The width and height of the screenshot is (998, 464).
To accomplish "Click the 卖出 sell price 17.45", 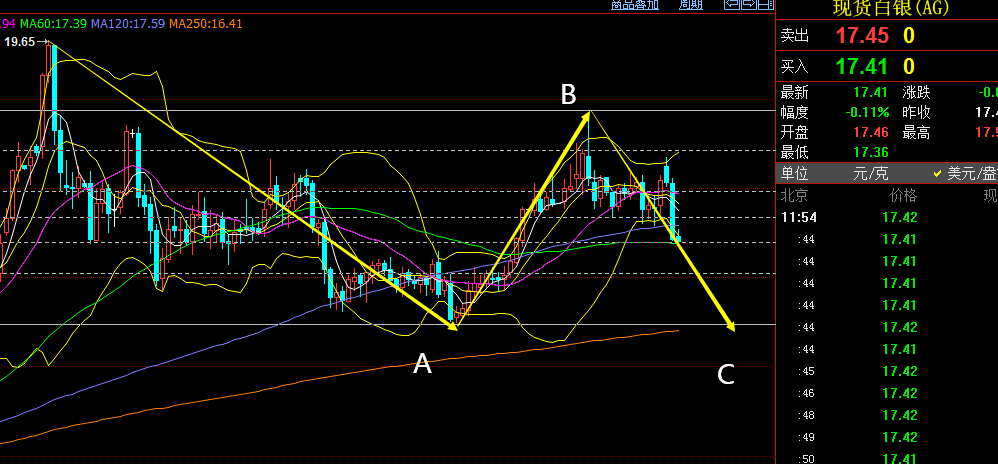I will pyautogui.click(x=862, y=36).
